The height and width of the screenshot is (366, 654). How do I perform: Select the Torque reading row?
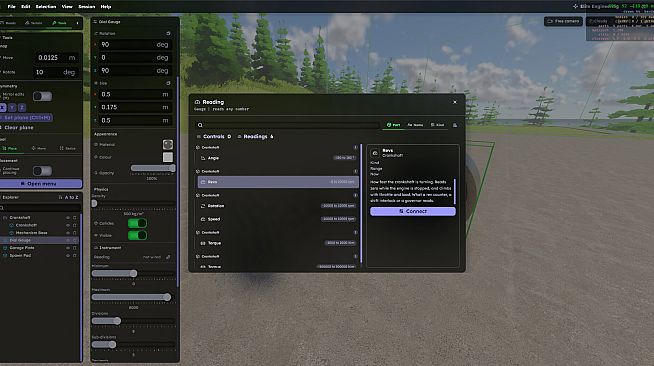click(x=278, y=243)
